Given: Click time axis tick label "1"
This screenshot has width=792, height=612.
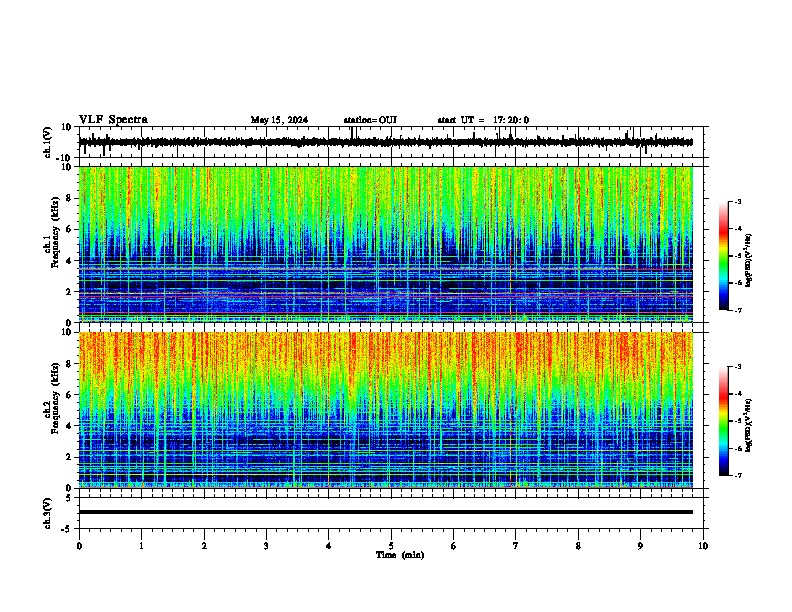Looking at the screenshot, I should click(141, 546).
